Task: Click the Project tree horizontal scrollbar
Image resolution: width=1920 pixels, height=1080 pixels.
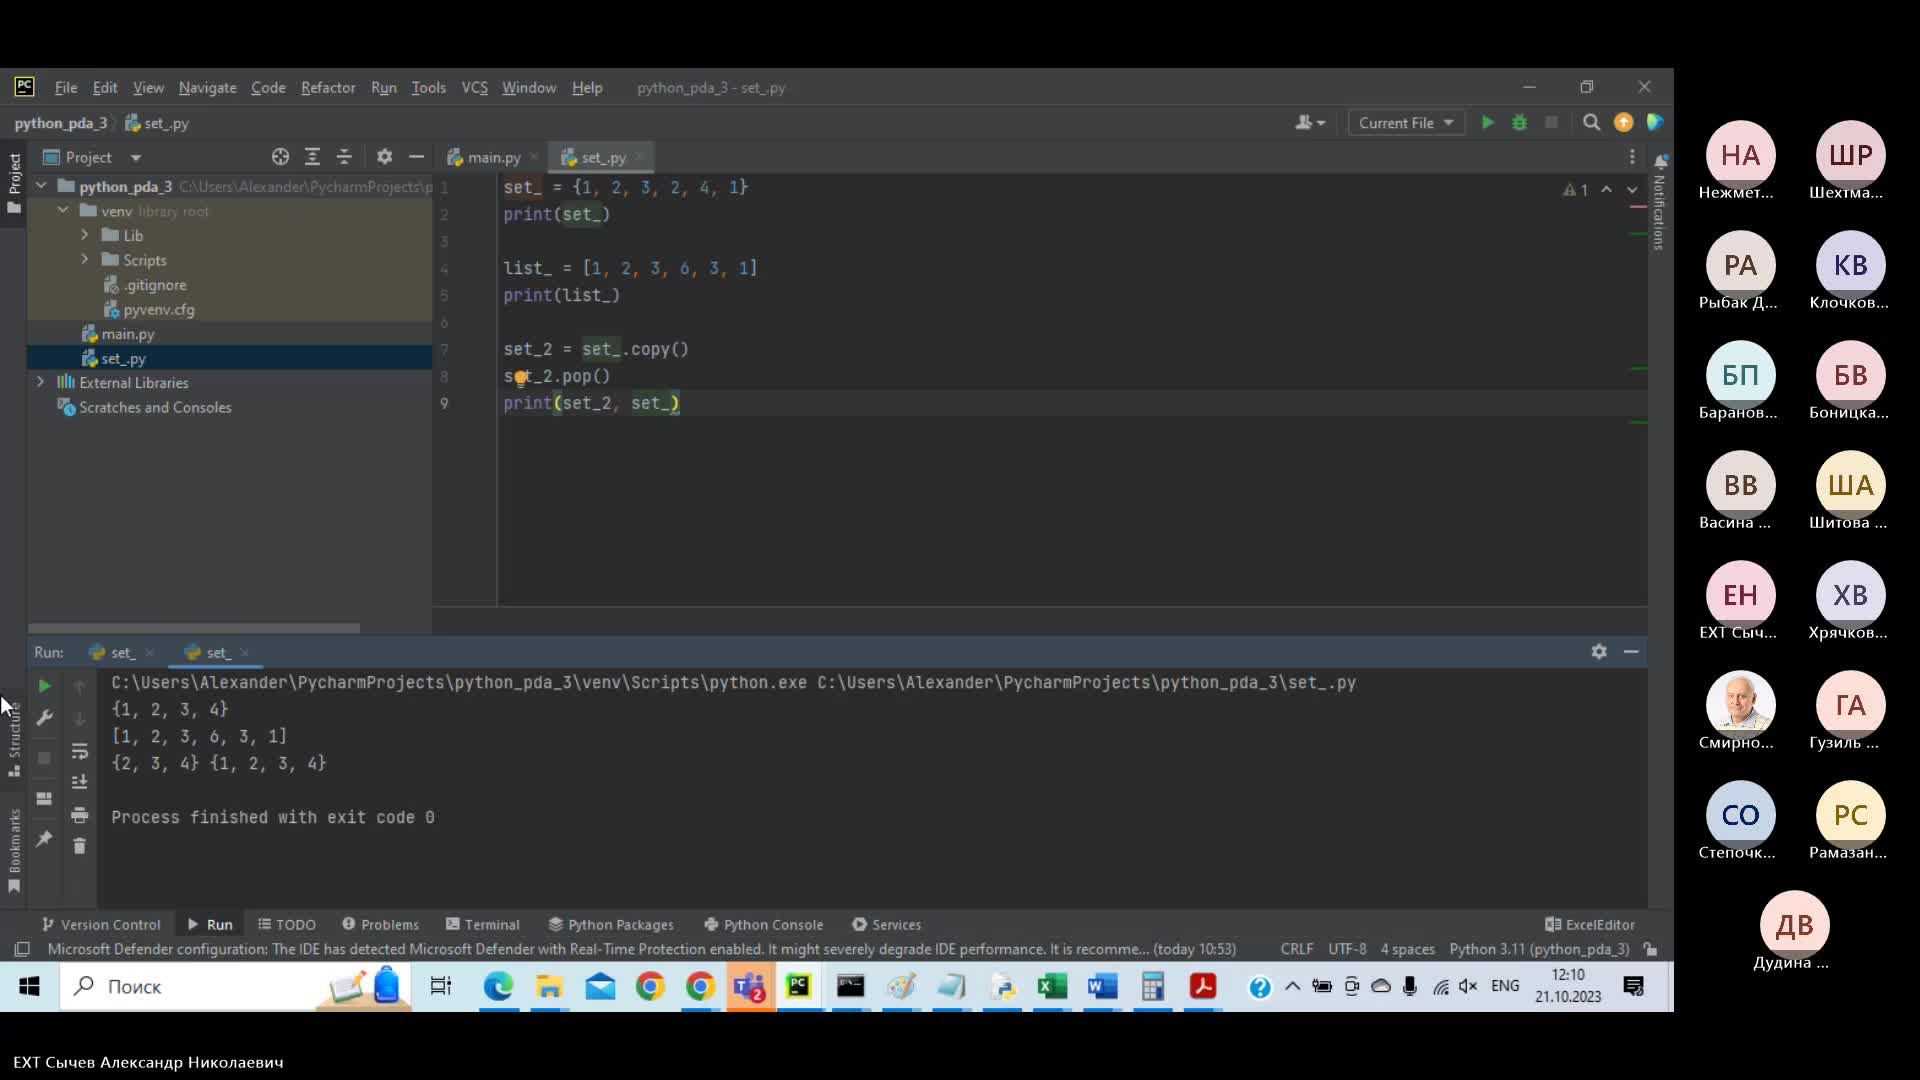Action: click(194, 628)
